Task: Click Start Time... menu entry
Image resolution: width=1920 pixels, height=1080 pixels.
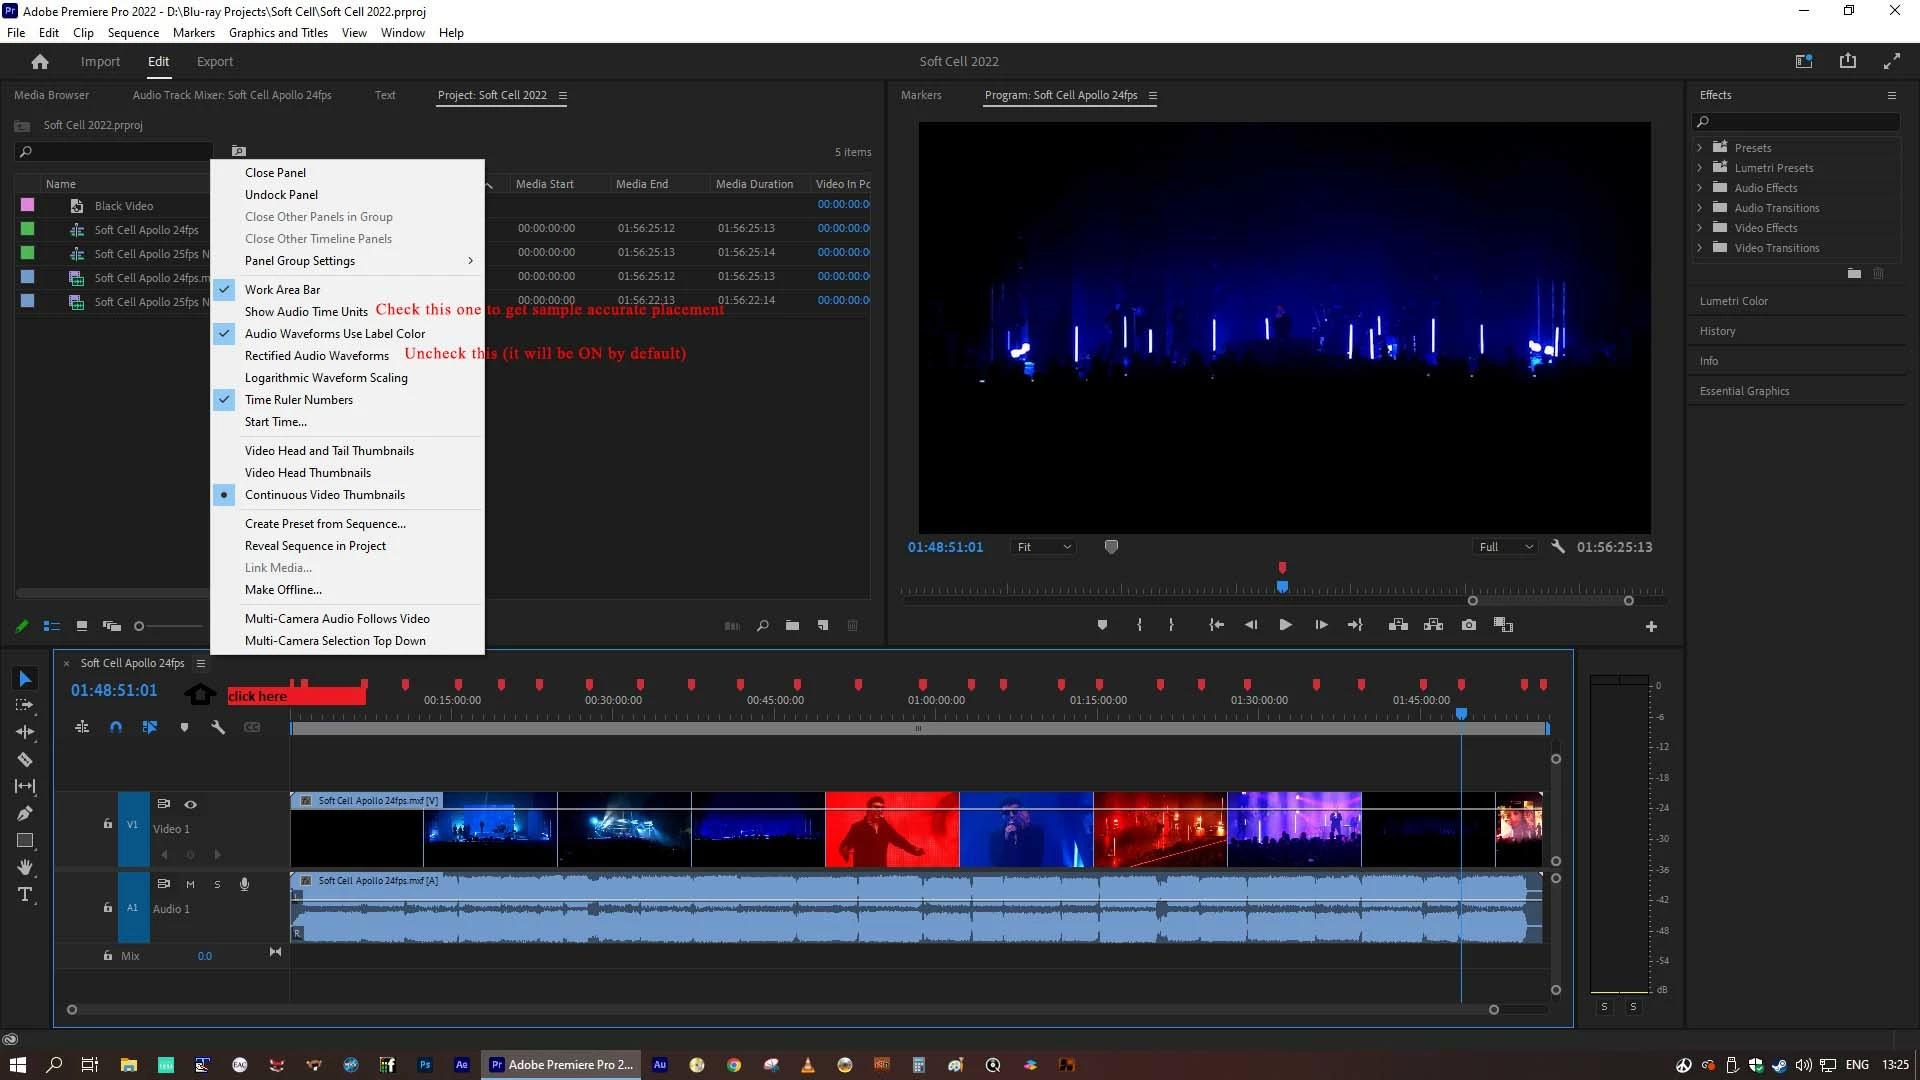Action: (x=275, y=422)
